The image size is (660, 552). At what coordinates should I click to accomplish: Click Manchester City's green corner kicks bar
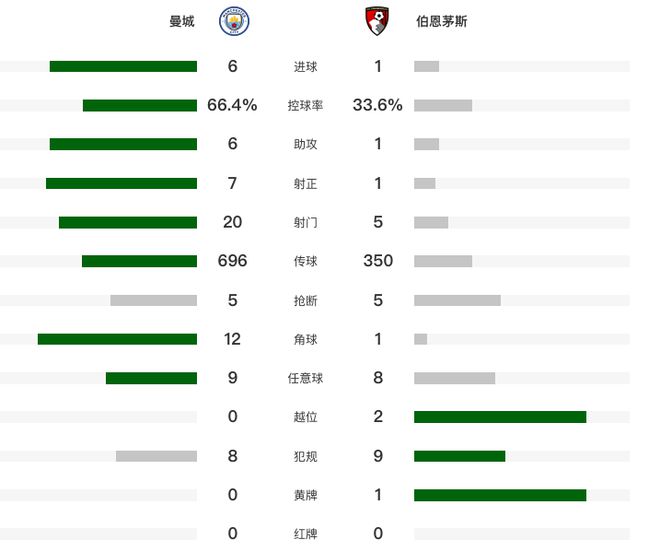(x=117, y=339)
